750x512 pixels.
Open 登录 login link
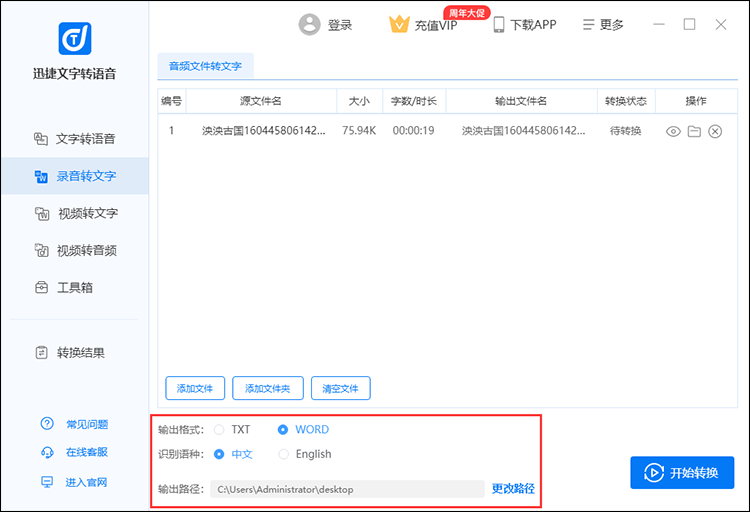tap(340, 25)
